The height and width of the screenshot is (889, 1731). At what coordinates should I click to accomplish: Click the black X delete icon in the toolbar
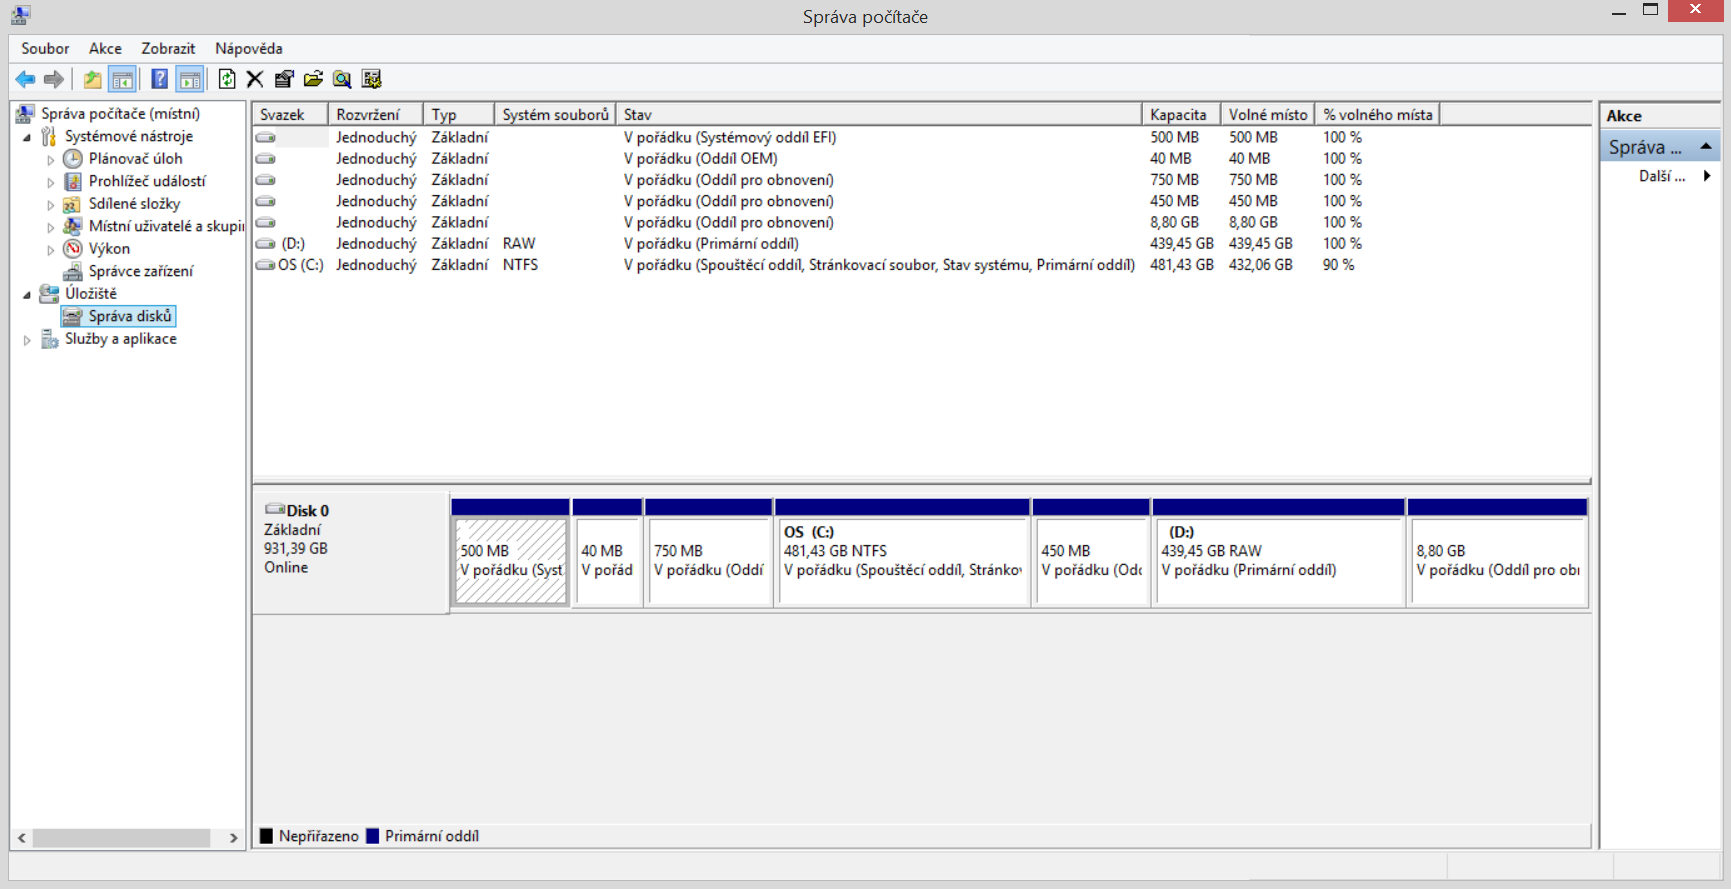coord(255,79)
